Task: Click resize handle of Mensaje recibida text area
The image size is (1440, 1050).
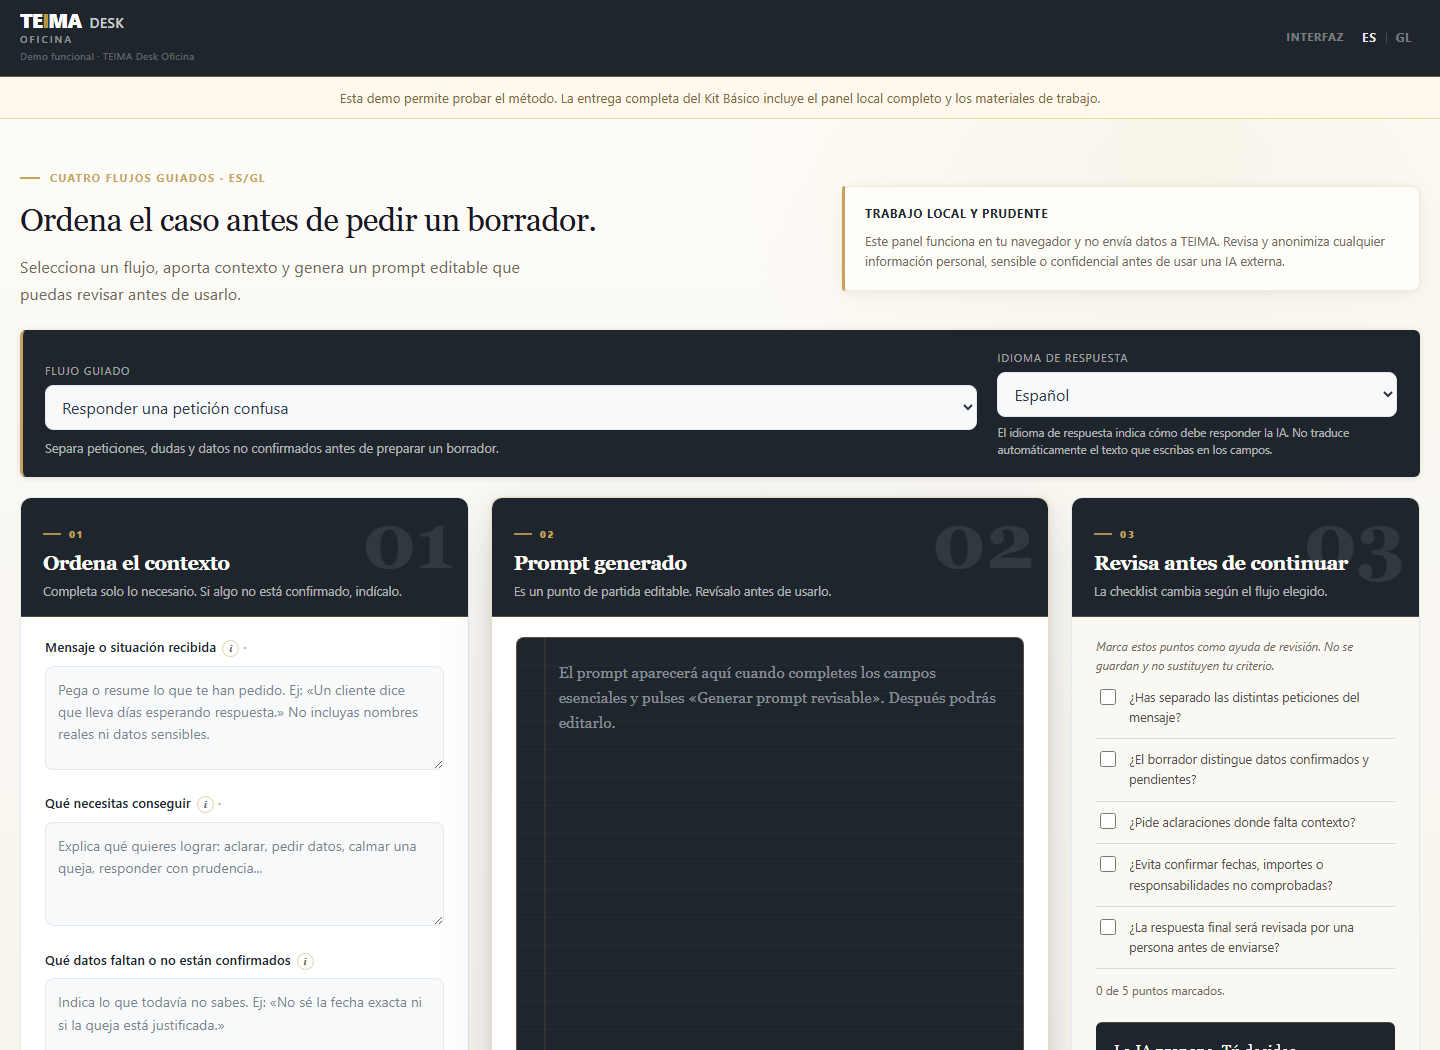Action: click(438, 764)
